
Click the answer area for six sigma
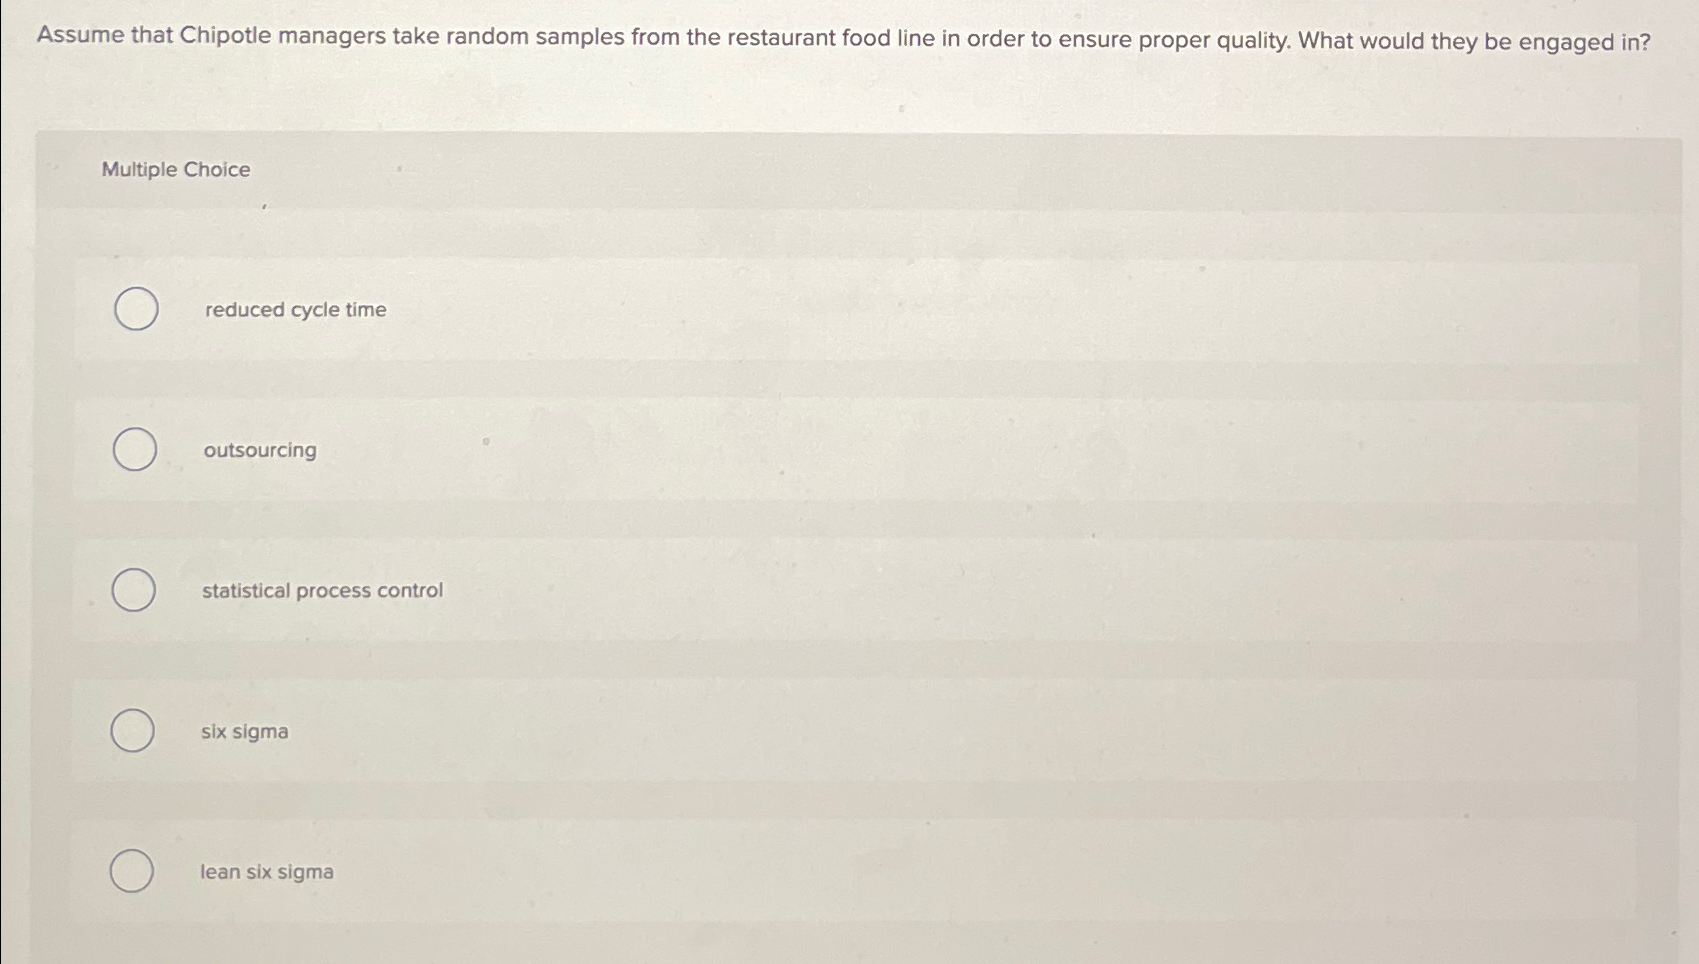[244, 731]
